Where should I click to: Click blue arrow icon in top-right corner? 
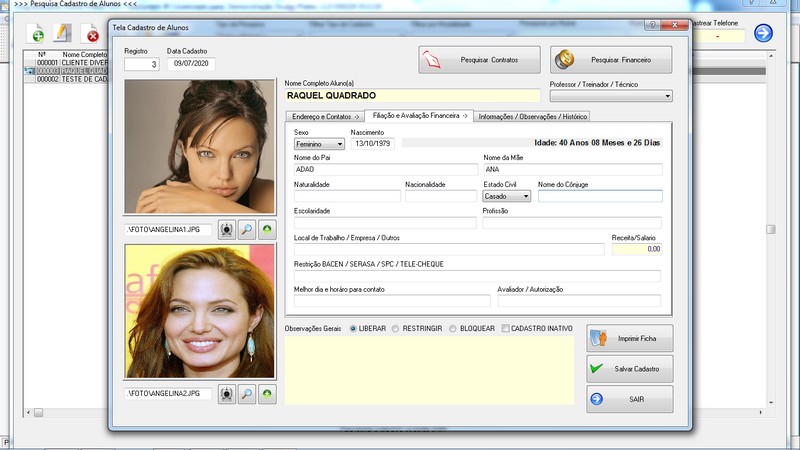764,33
